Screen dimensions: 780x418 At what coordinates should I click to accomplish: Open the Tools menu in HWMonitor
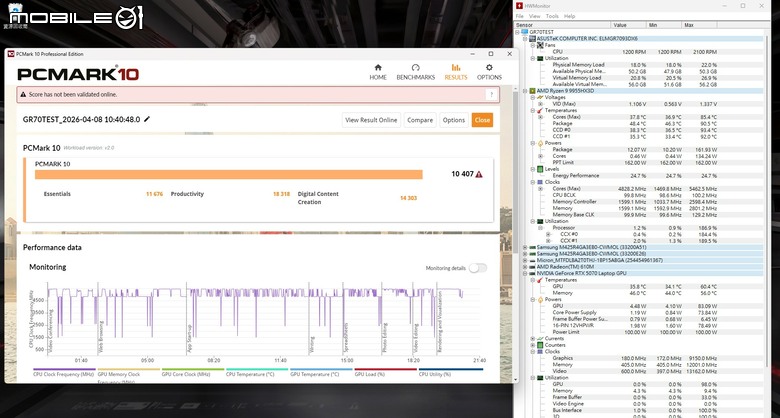point(552,16)
